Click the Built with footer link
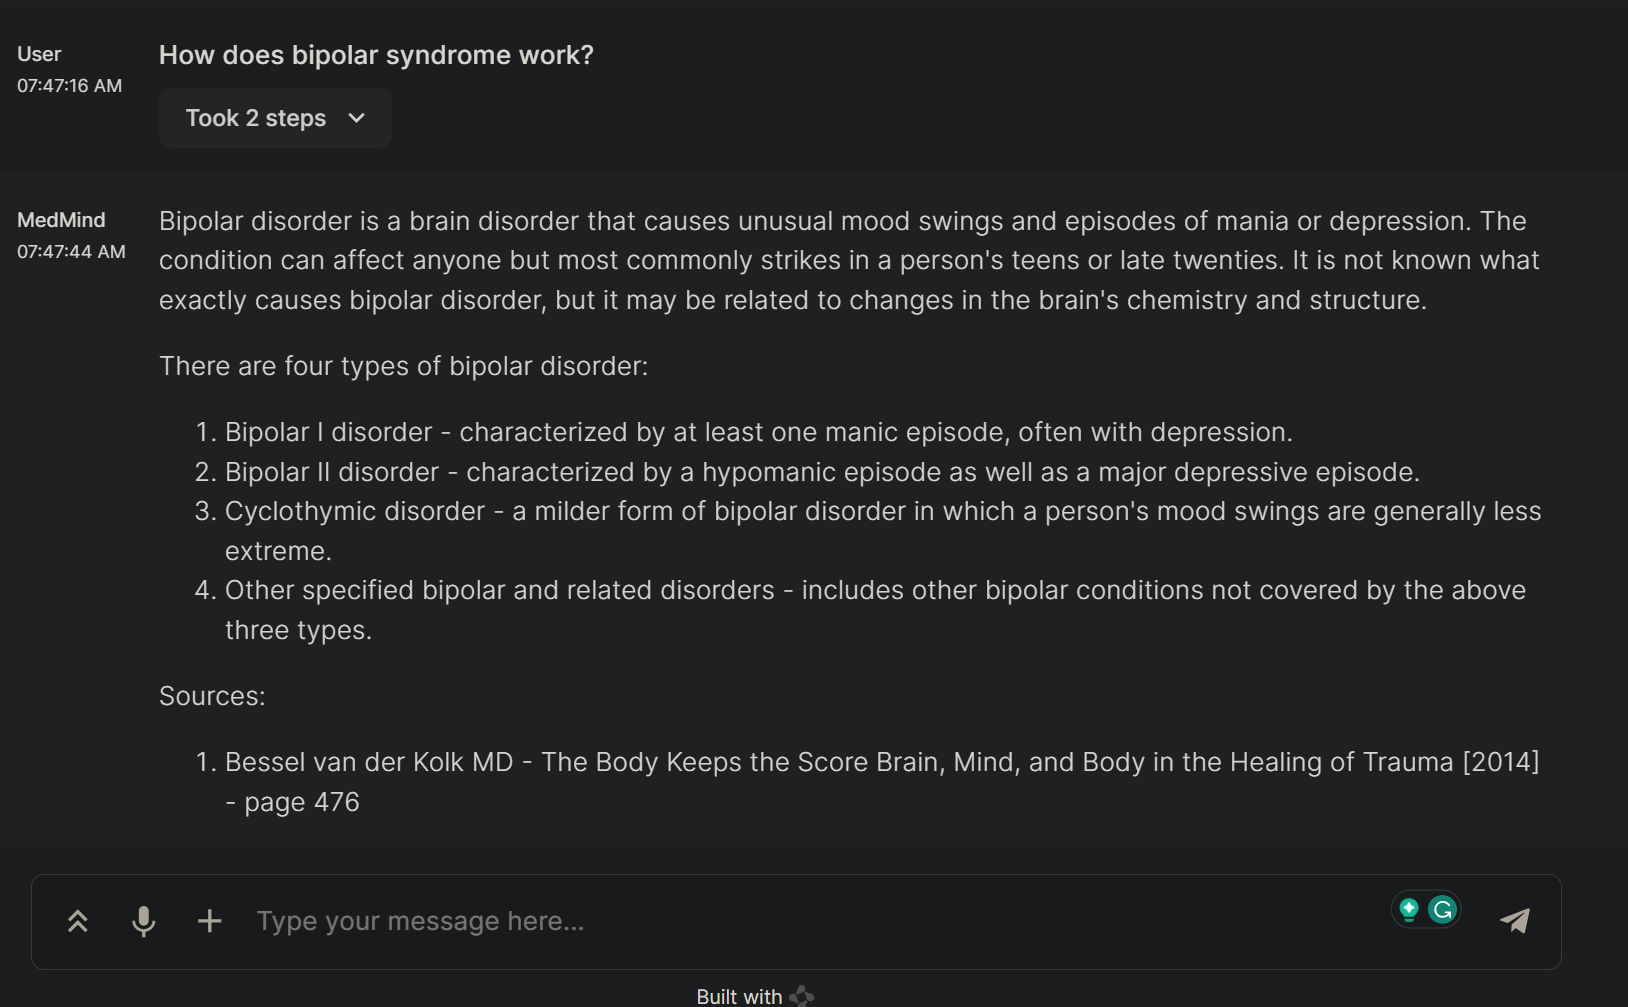1628x1007 pixels. 739,996
